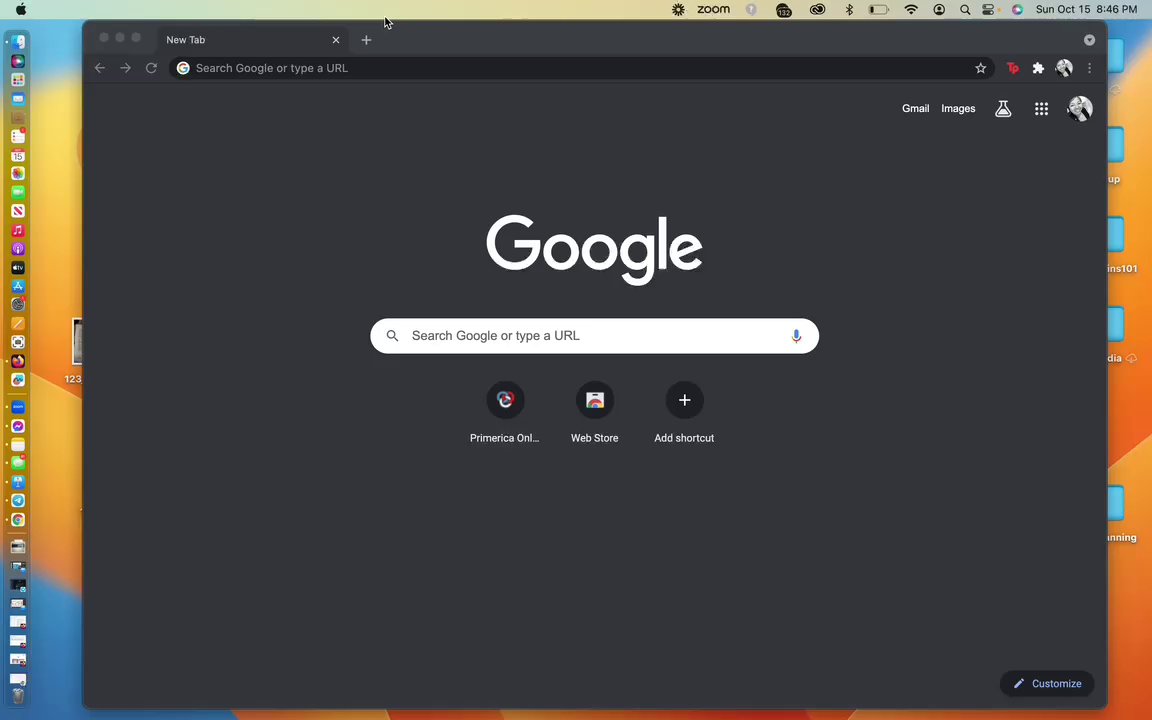Click the Google search box

click(x=594, y=336)
